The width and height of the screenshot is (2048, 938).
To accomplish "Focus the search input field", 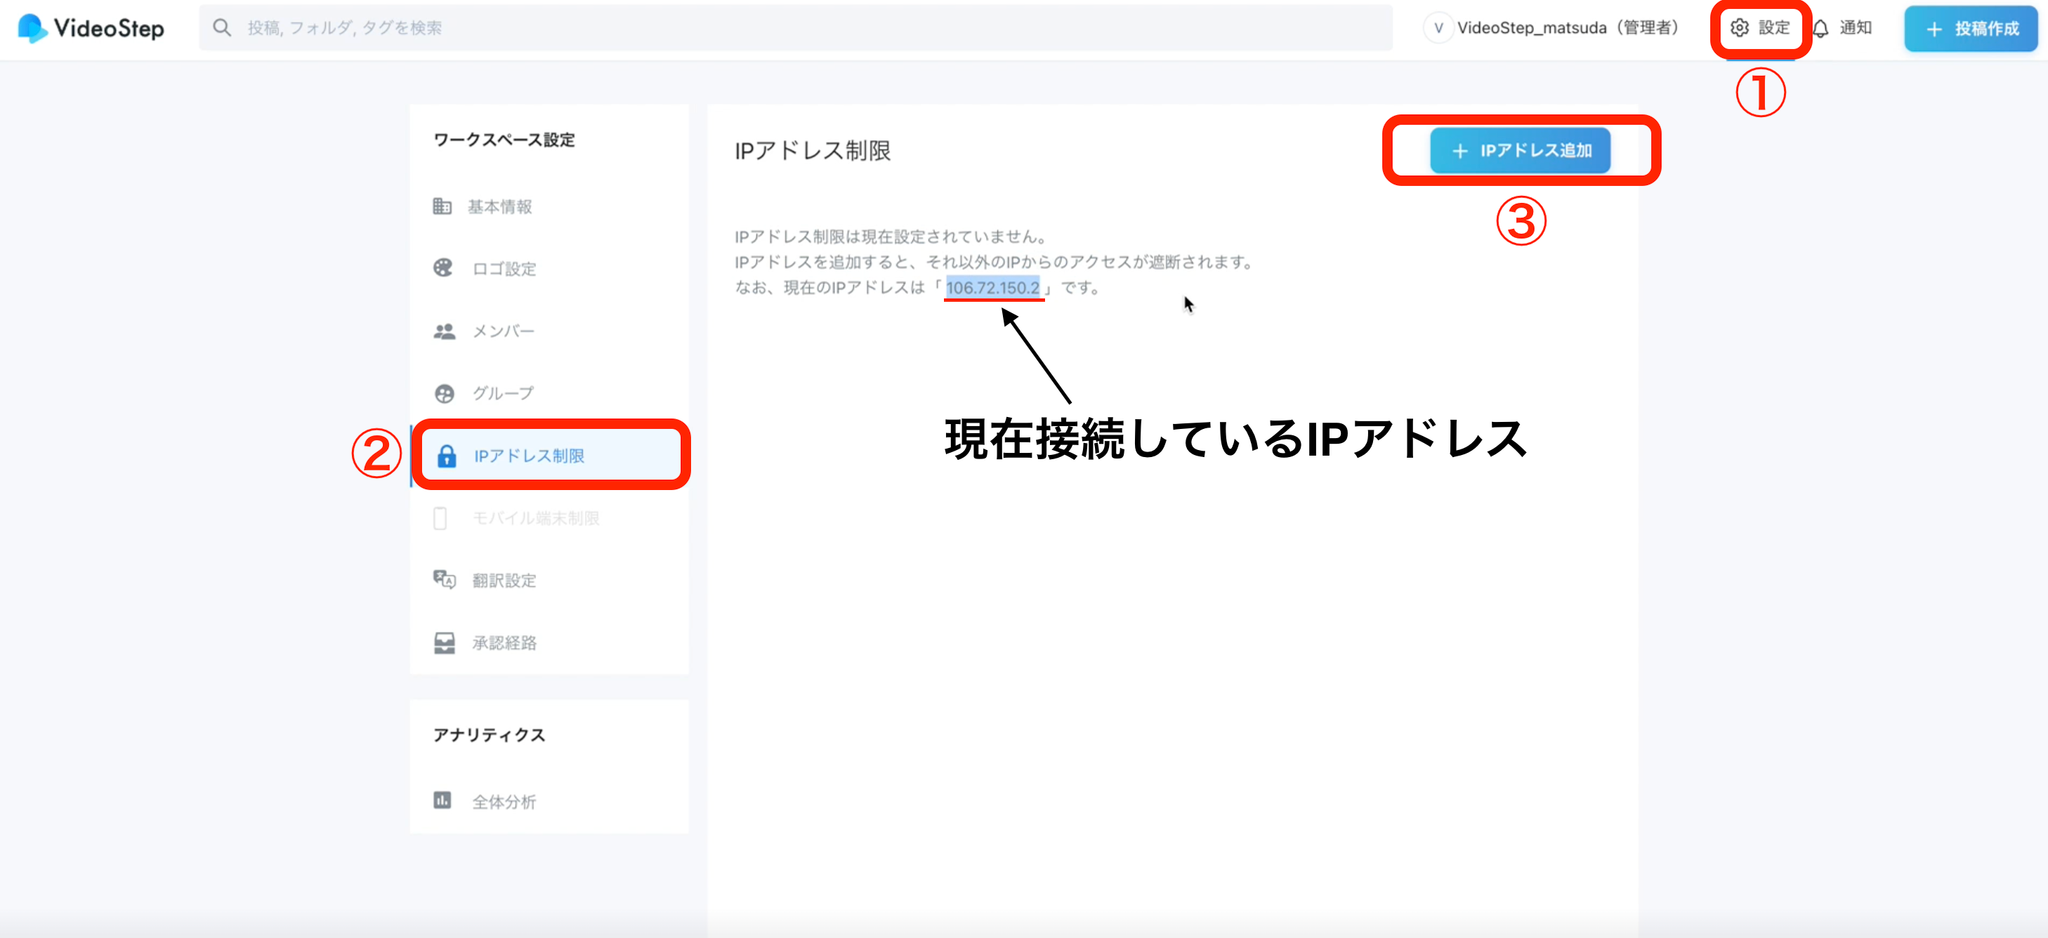I will point(796,28).
